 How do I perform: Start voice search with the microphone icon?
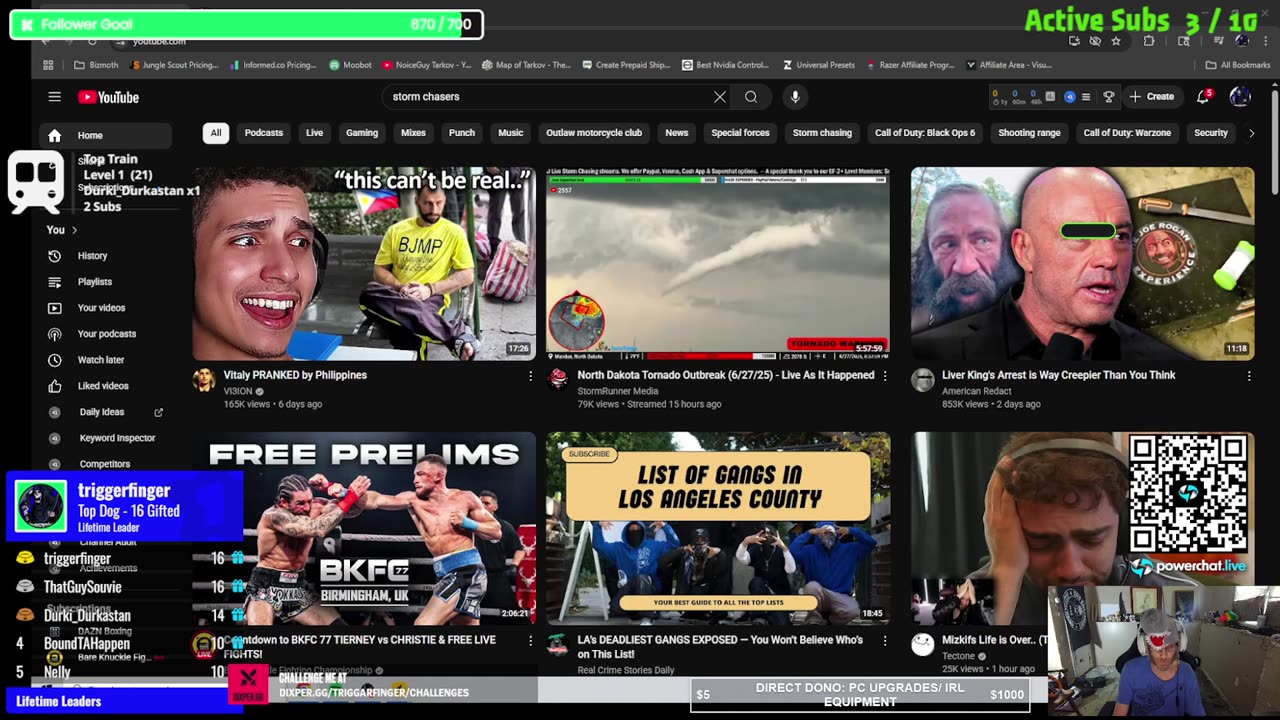click(x=795, y=97)
